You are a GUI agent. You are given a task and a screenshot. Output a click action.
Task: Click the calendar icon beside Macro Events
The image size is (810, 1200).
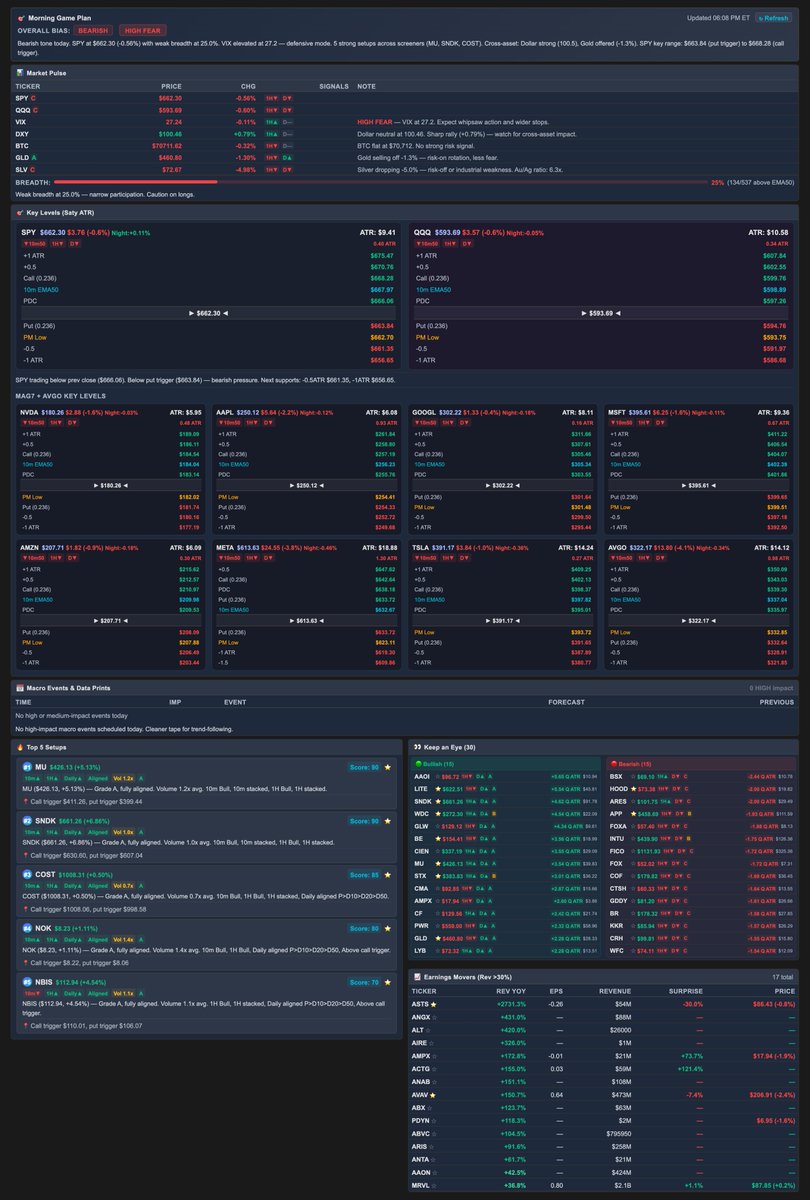21,688
